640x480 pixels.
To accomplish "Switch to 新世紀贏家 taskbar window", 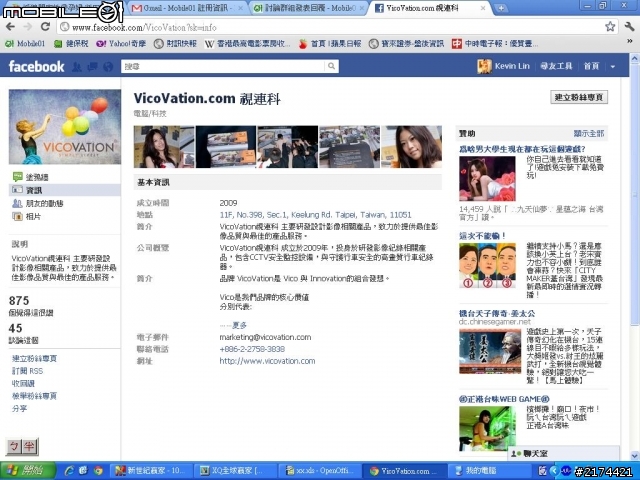I will coord(151,471).
